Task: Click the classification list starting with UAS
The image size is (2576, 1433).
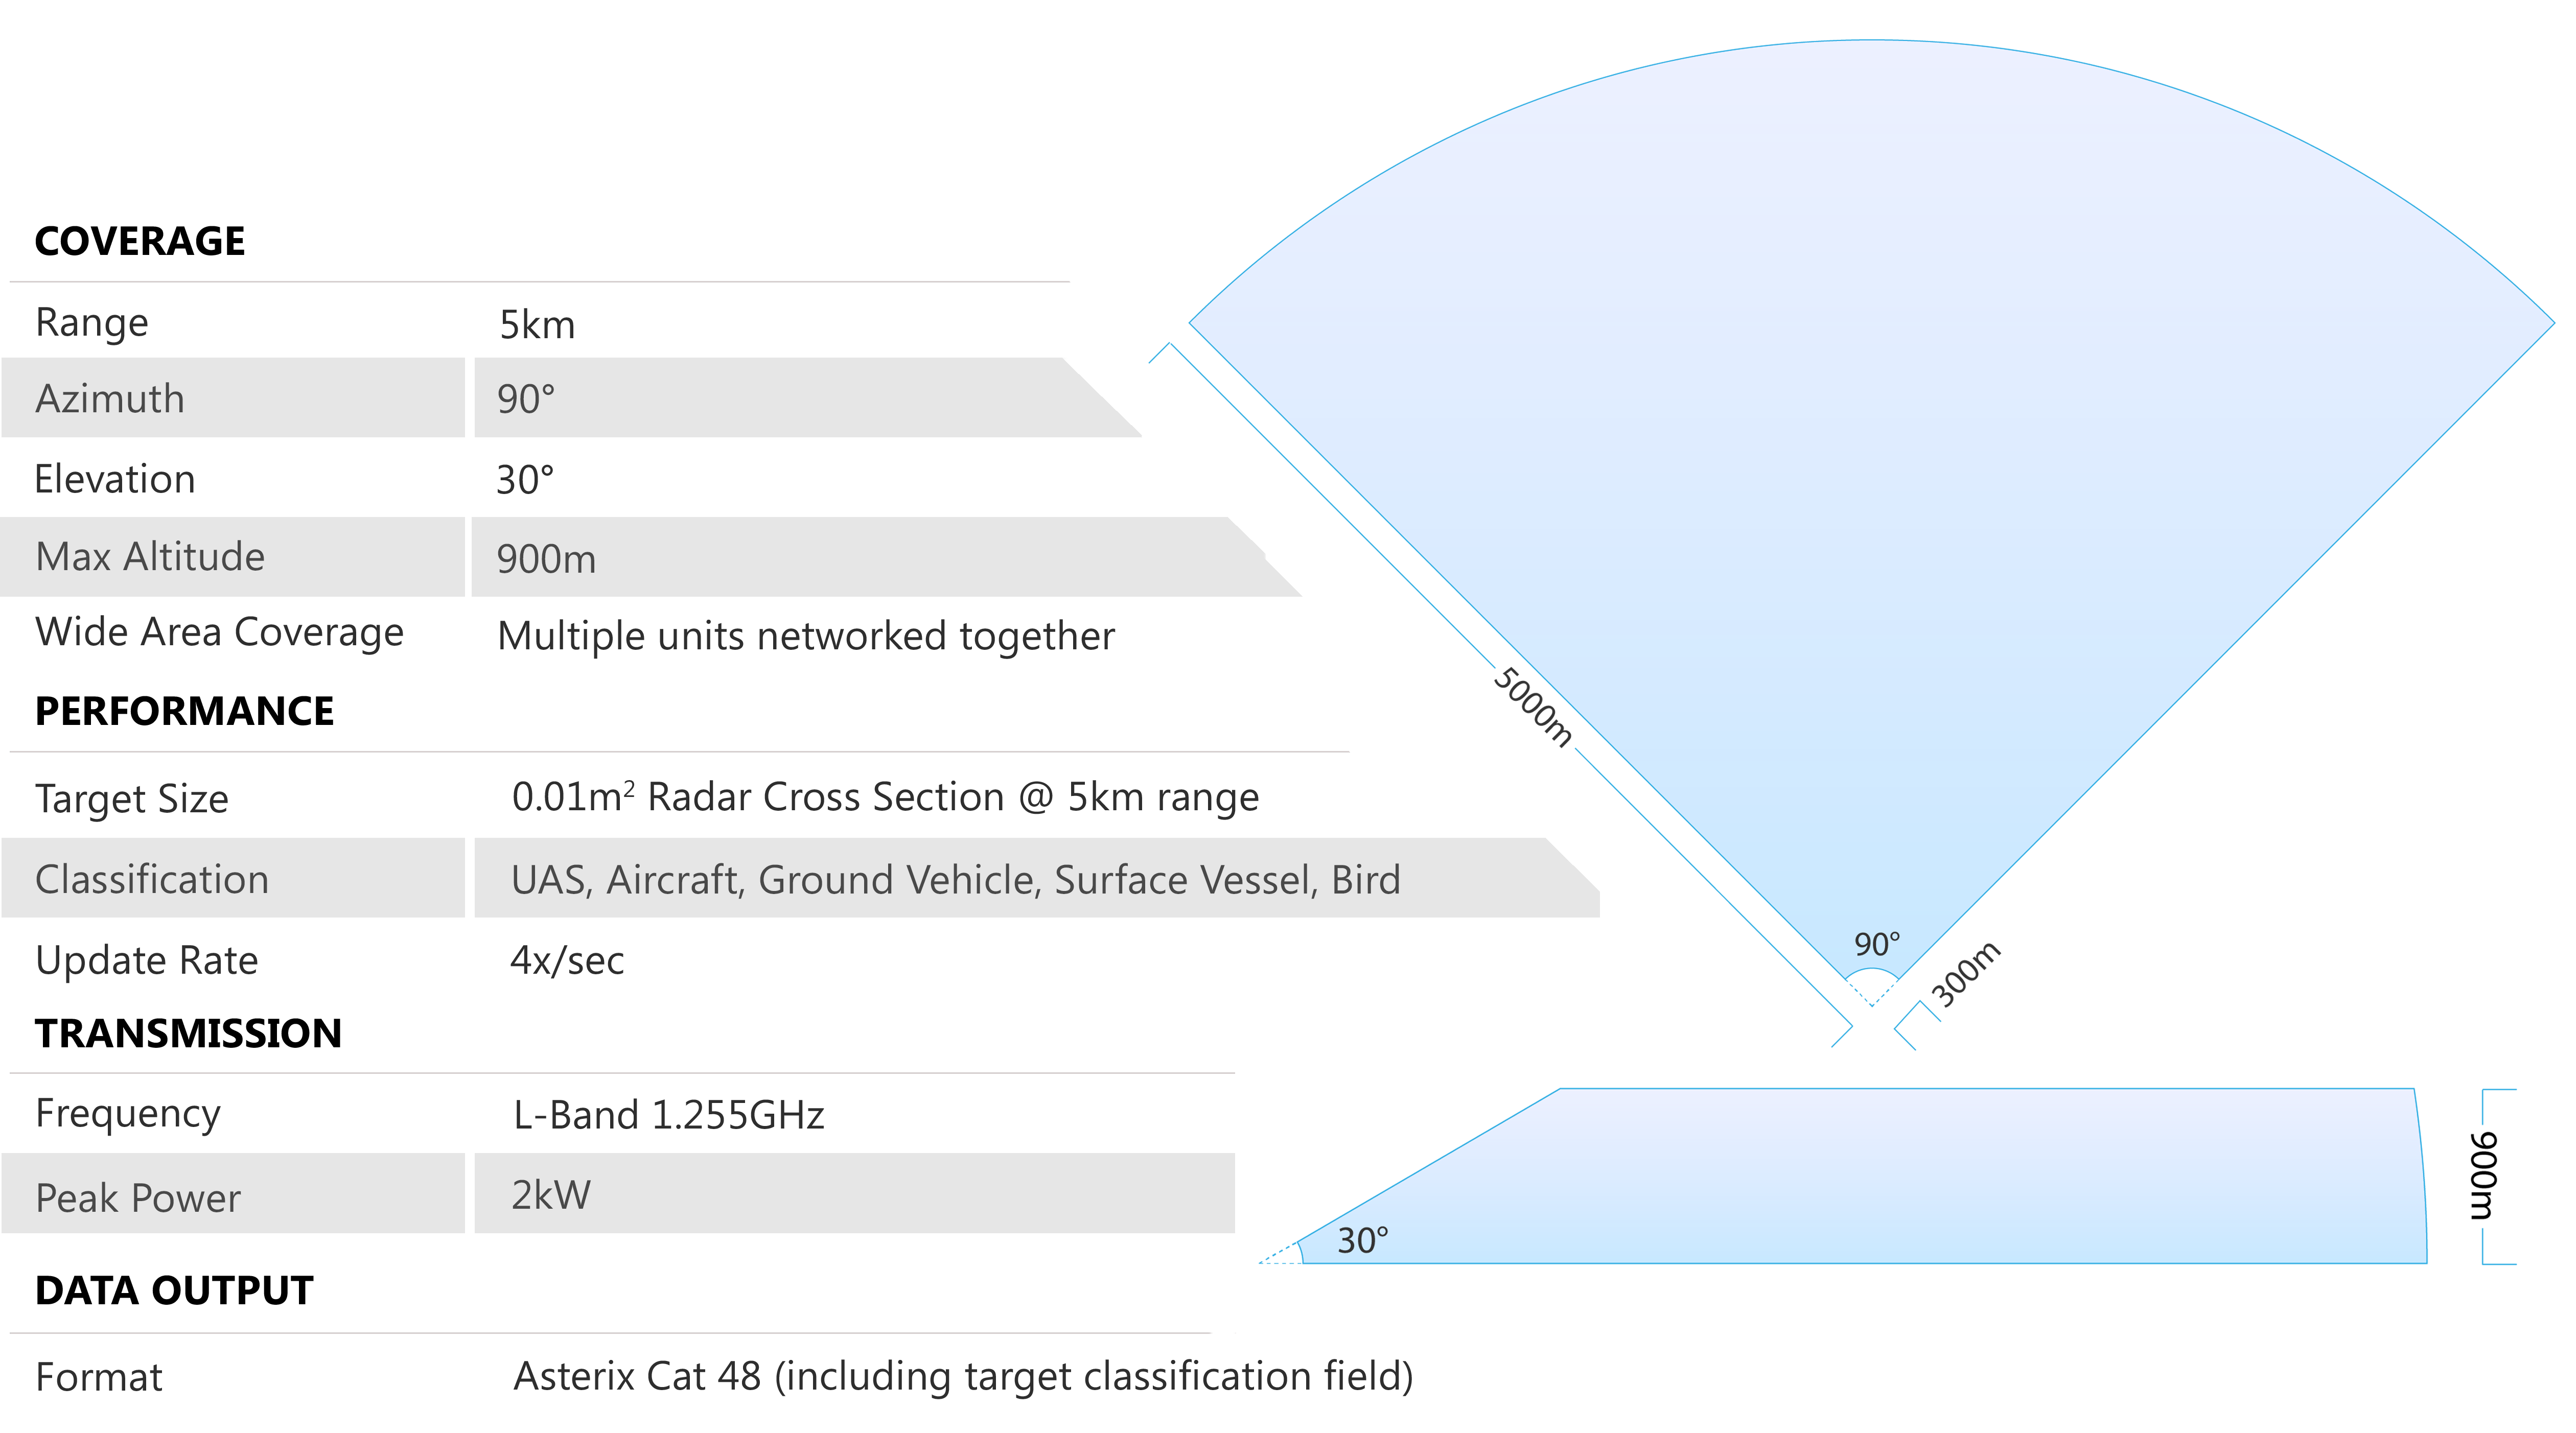Action: (955, 880)
